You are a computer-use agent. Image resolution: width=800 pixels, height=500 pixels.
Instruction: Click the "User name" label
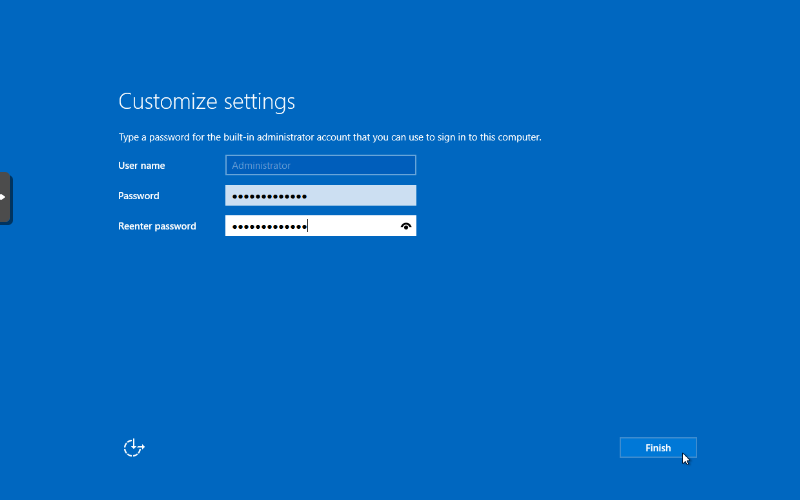coord(142,166)
